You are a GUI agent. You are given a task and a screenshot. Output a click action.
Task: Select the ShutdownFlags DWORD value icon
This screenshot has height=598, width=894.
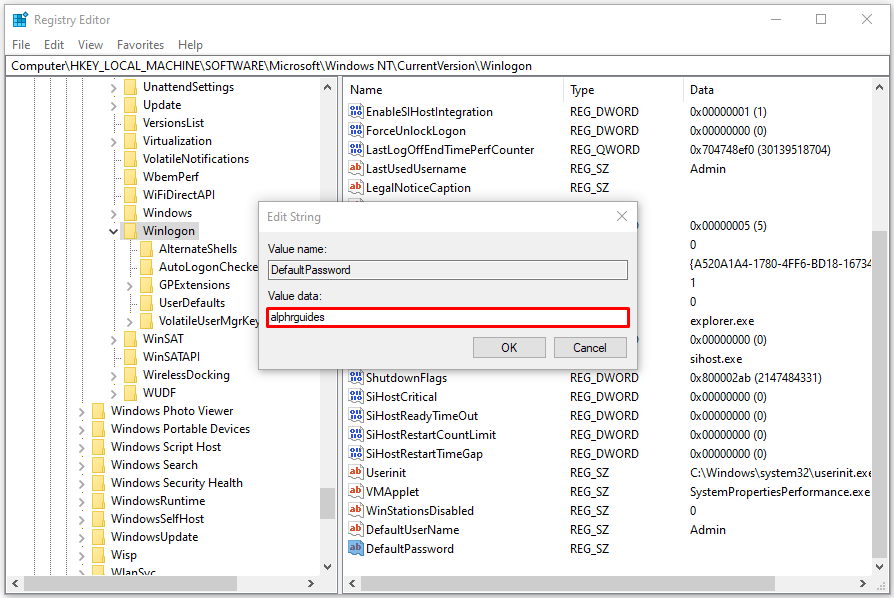(356, 377)
